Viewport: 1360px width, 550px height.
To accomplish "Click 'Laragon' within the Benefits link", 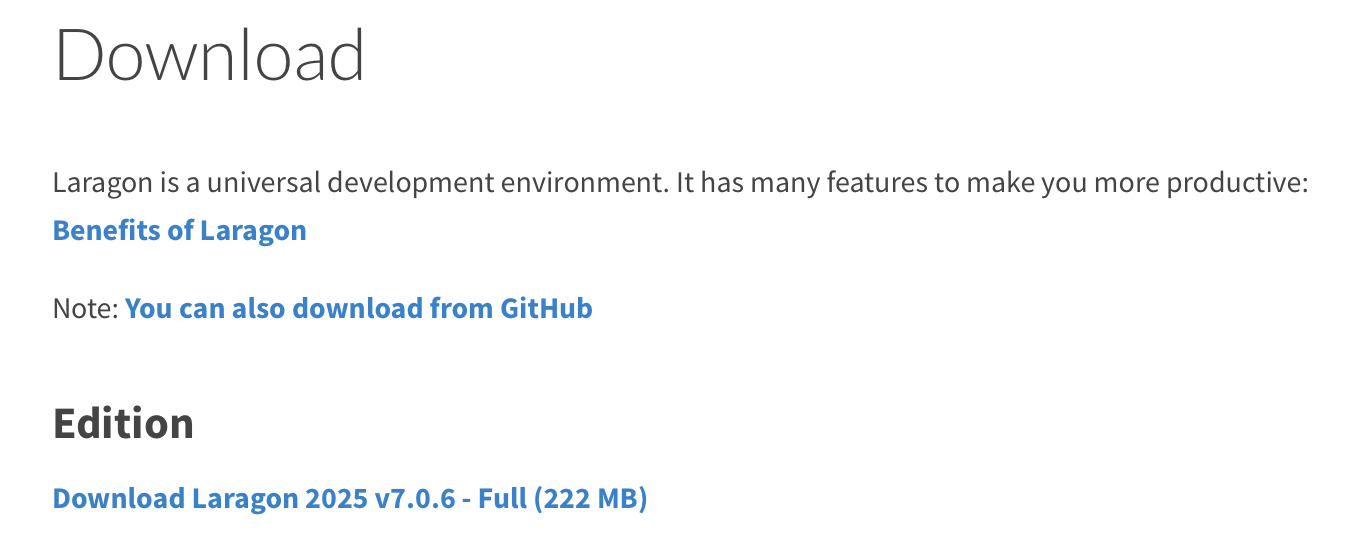I will coord(253,231).
